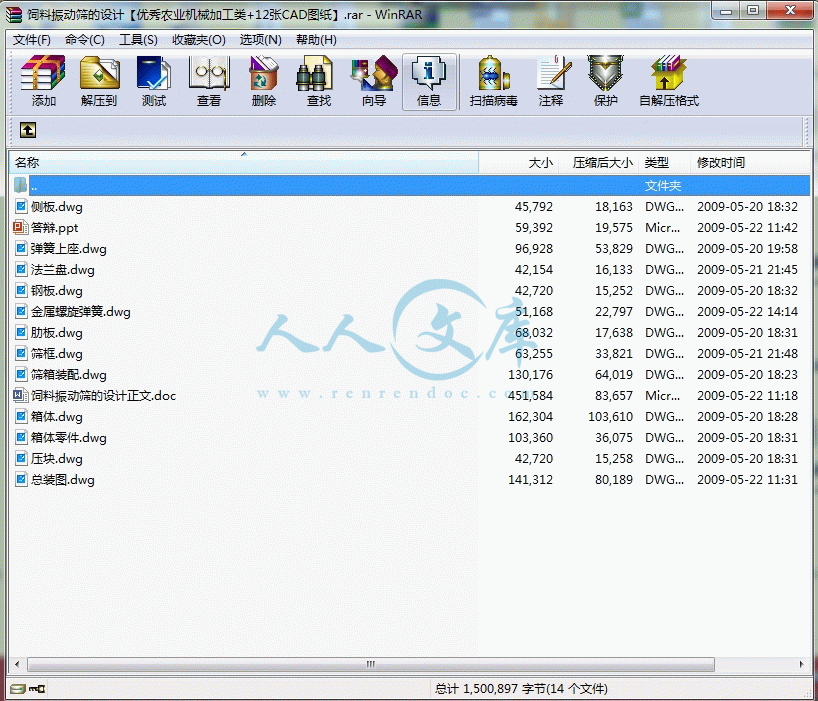Select the file 肋板.dwg
Viewport: 818px width, 701px height.
tap(56, 333)
